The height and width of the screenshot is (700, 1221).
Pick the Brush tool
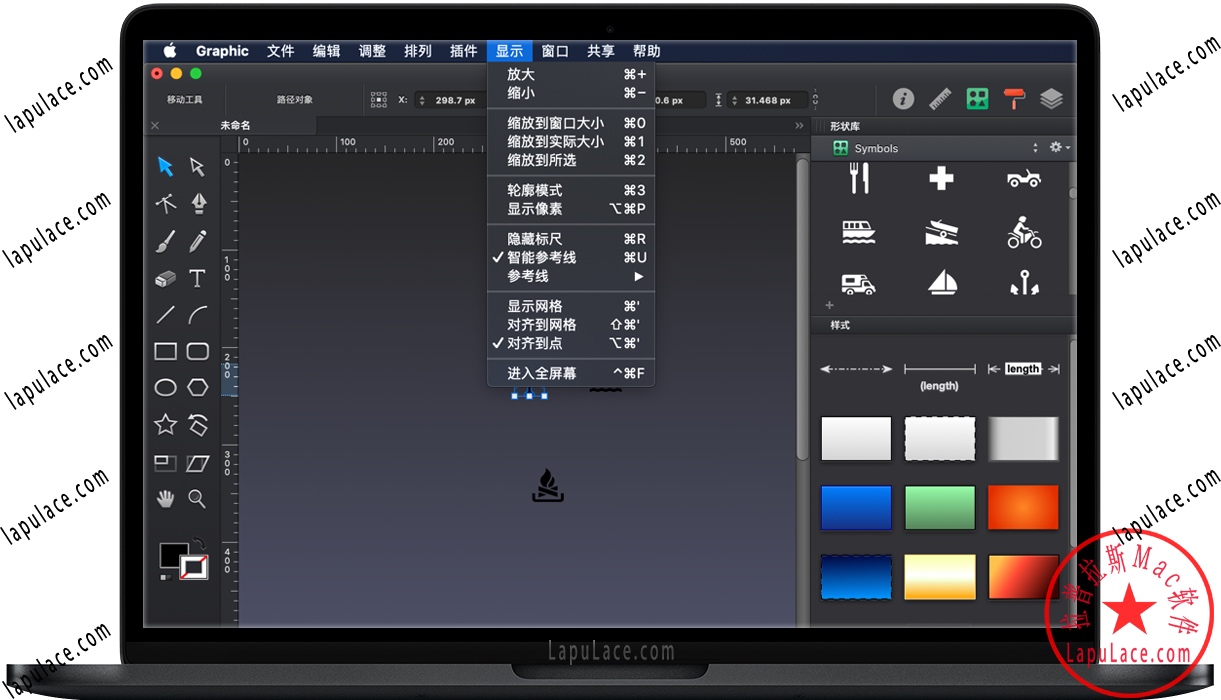coord(164,240)
